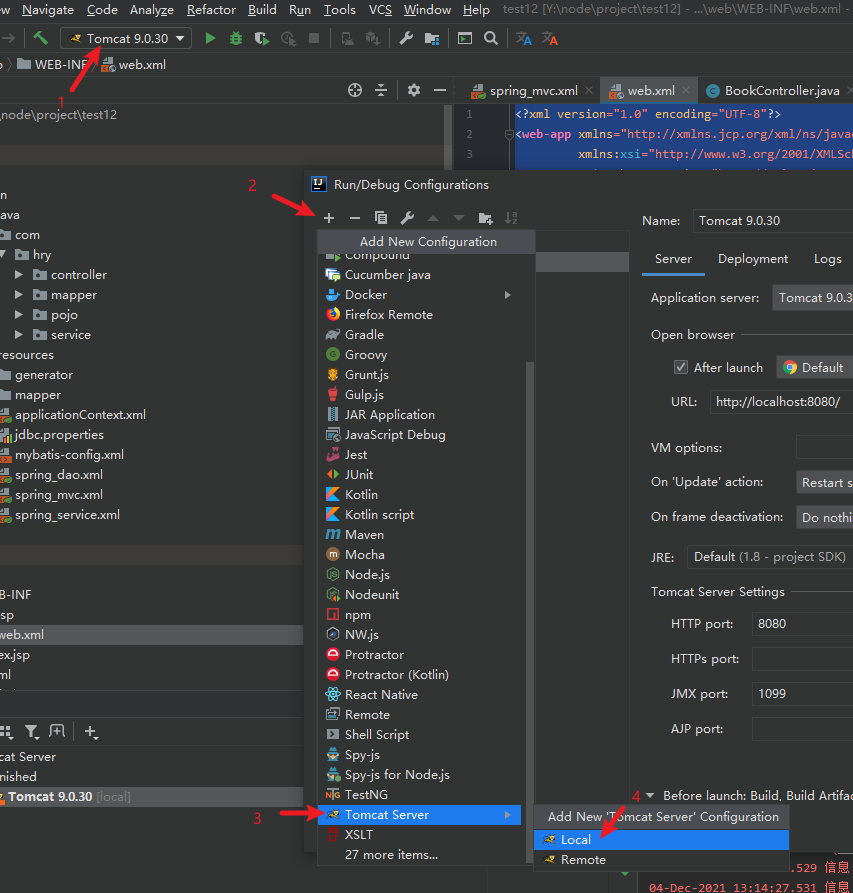Select JUnit configuration type
Viewport: 853px width, 893px height.
419,475
